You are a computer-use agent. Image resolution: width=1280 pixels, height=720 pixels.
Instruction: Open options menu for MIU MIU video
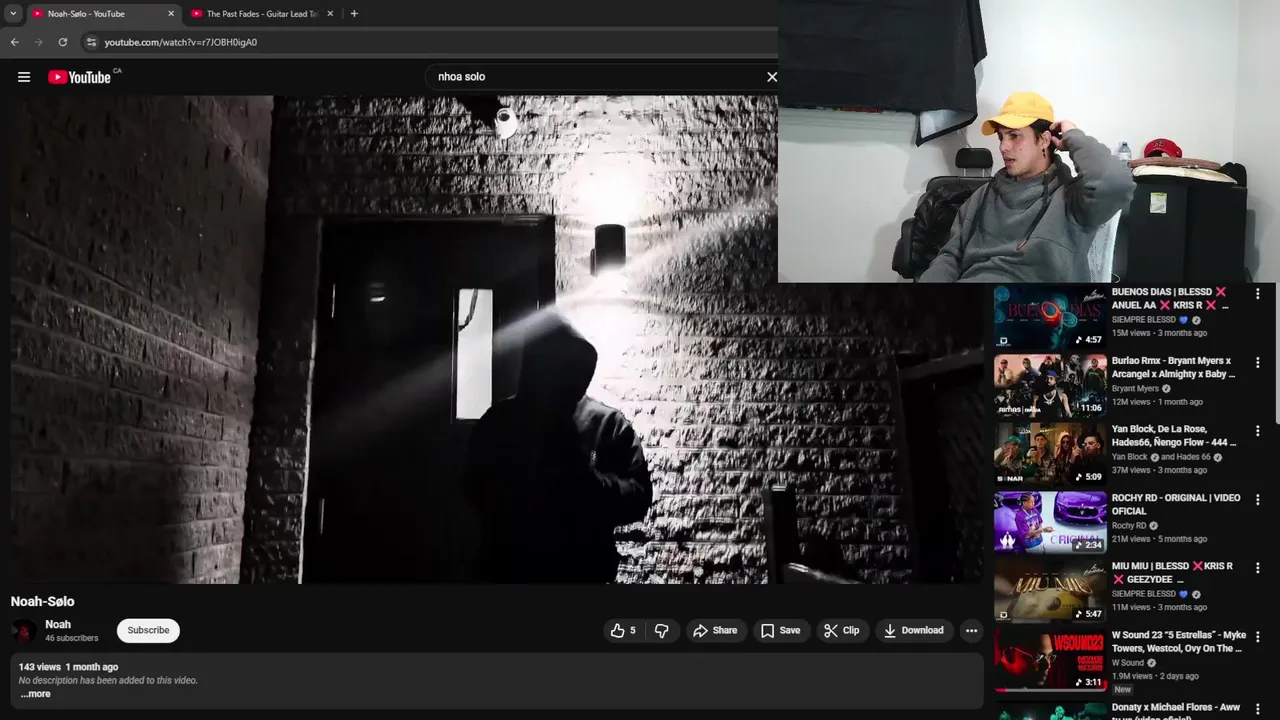1258,568
